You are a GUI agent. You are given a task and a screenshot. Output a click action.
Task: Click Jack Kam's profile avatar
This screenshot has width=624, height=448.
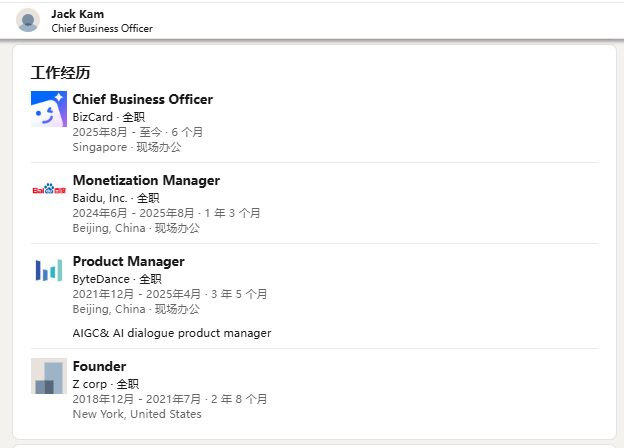tap(28, 20)
